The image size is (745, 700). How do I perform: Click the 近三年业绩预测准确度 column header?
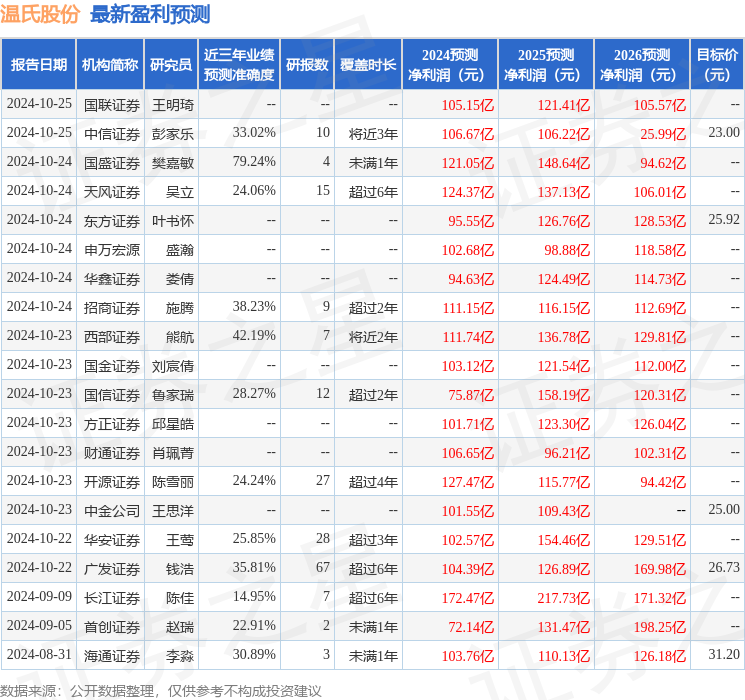(x=239, y=64)
